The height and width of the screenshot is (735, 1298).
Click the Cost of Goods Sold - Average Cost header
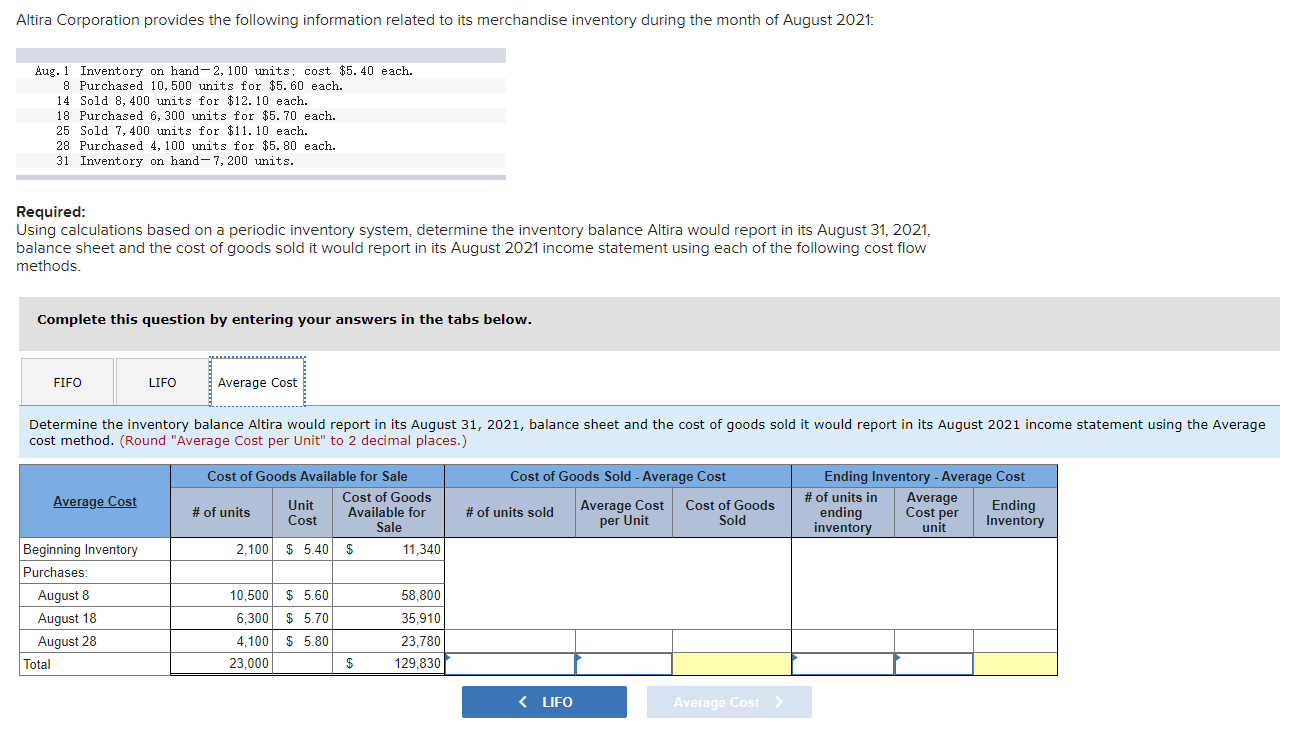coord(618,476)
